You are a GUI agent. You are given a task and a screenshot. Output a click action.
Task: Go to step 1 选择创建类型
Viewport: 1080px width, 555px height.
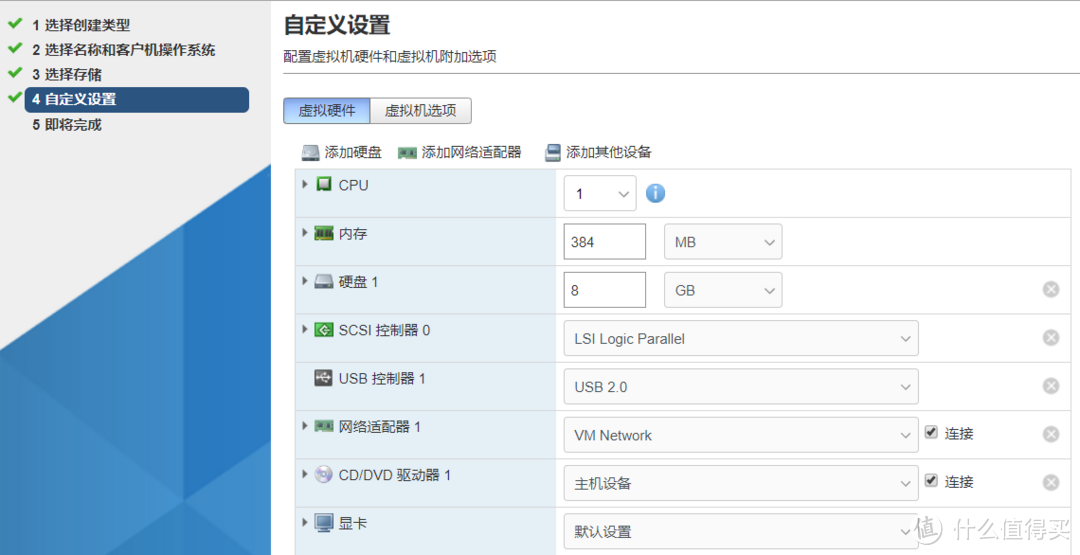tap(81, 25)
